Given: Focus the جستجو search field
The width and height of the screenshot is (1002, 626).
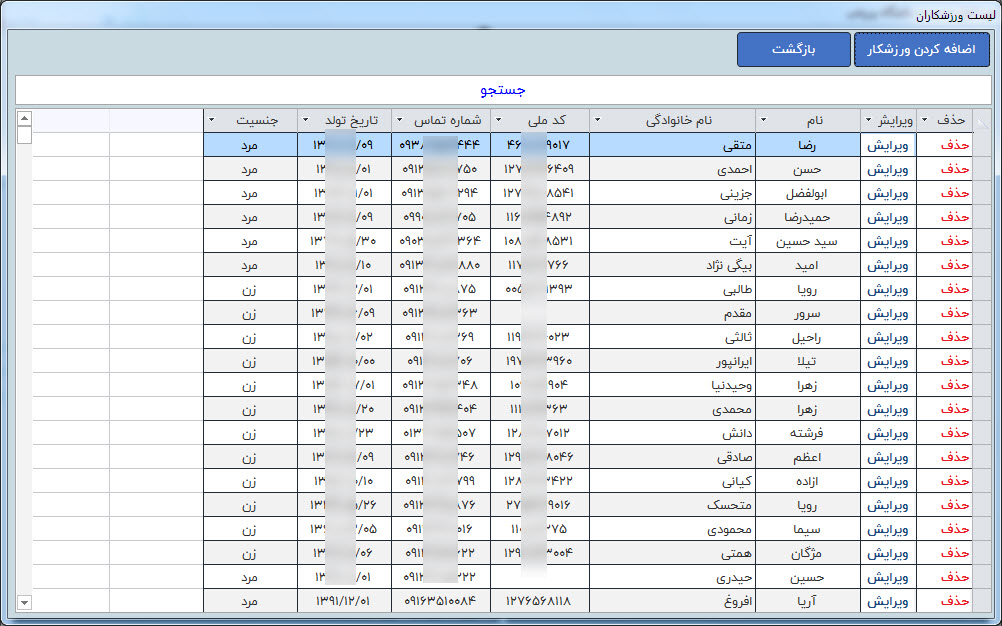Looking at the screenshot, I should tap(503, 90).
